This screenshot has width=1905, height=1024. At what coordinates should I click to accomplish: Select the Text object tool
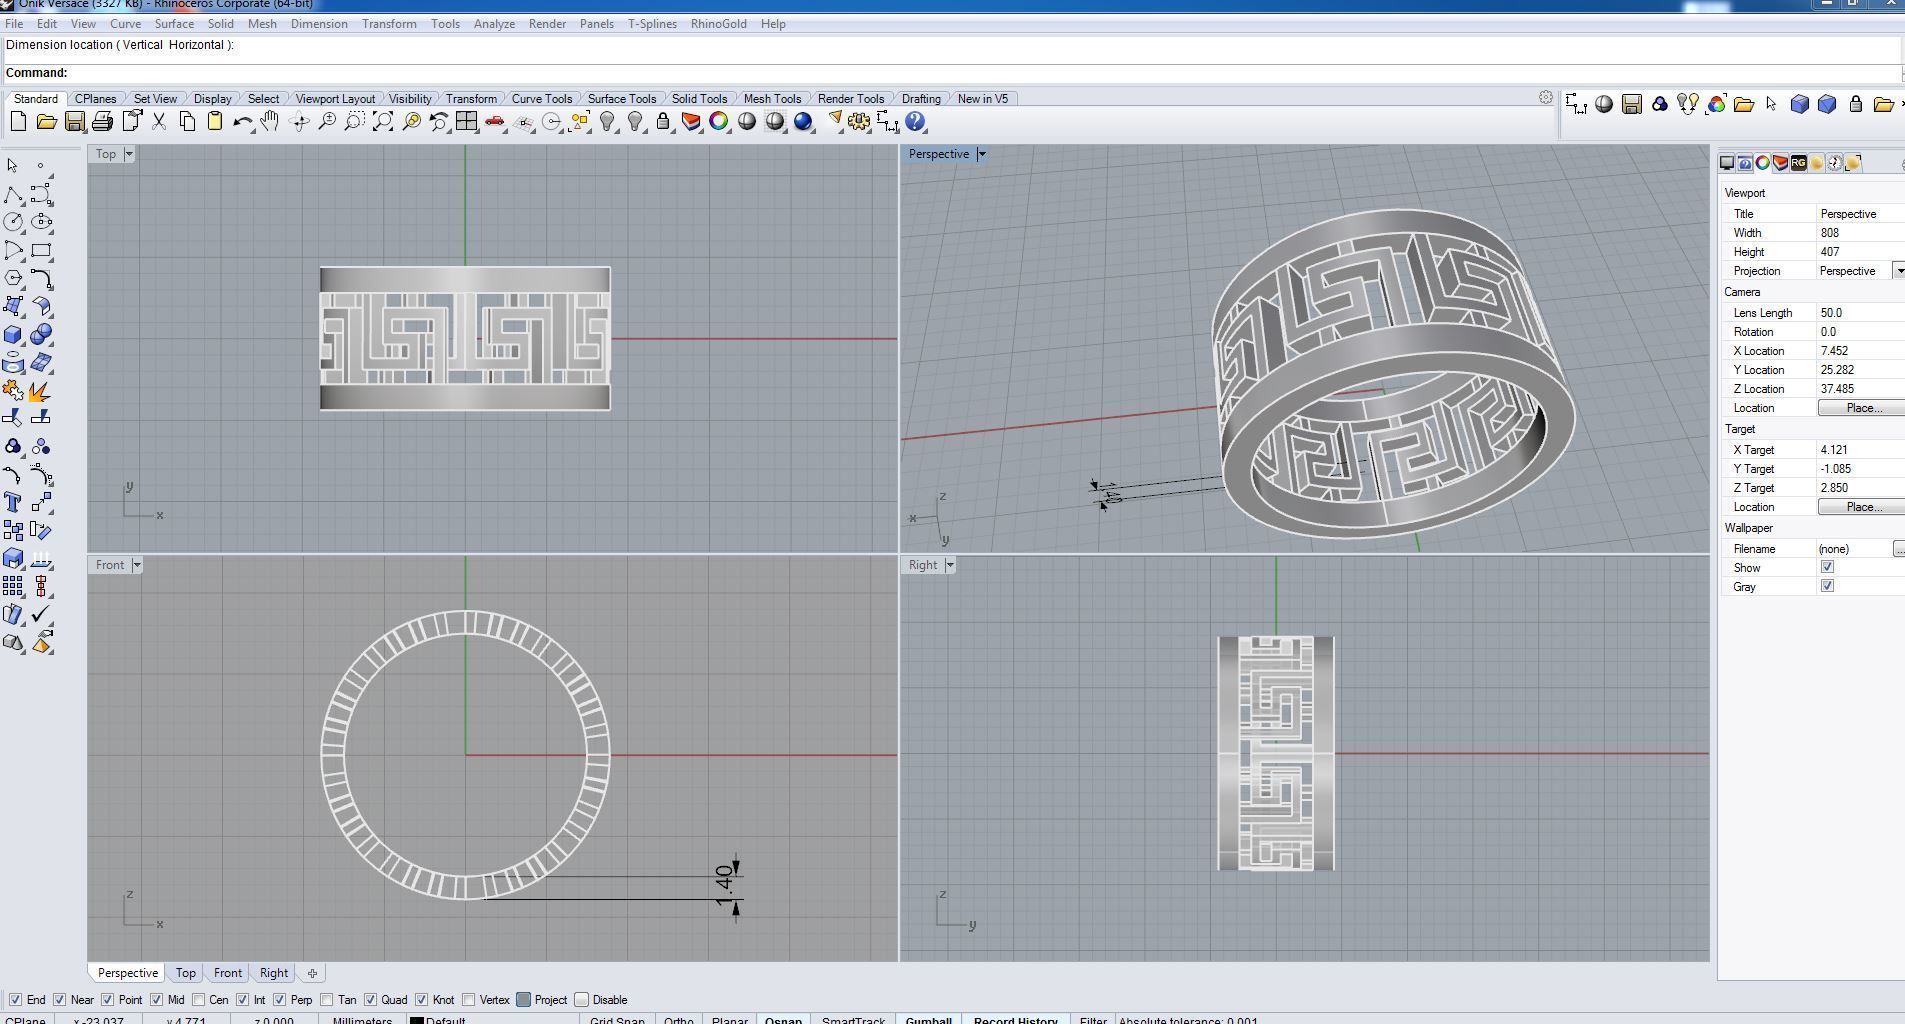click(14, 502)
